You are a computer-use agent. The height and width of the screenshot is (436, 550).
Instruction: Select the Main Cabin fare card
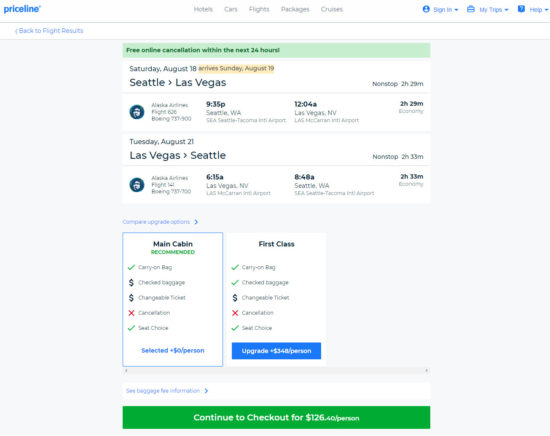[x=173, y=299]
